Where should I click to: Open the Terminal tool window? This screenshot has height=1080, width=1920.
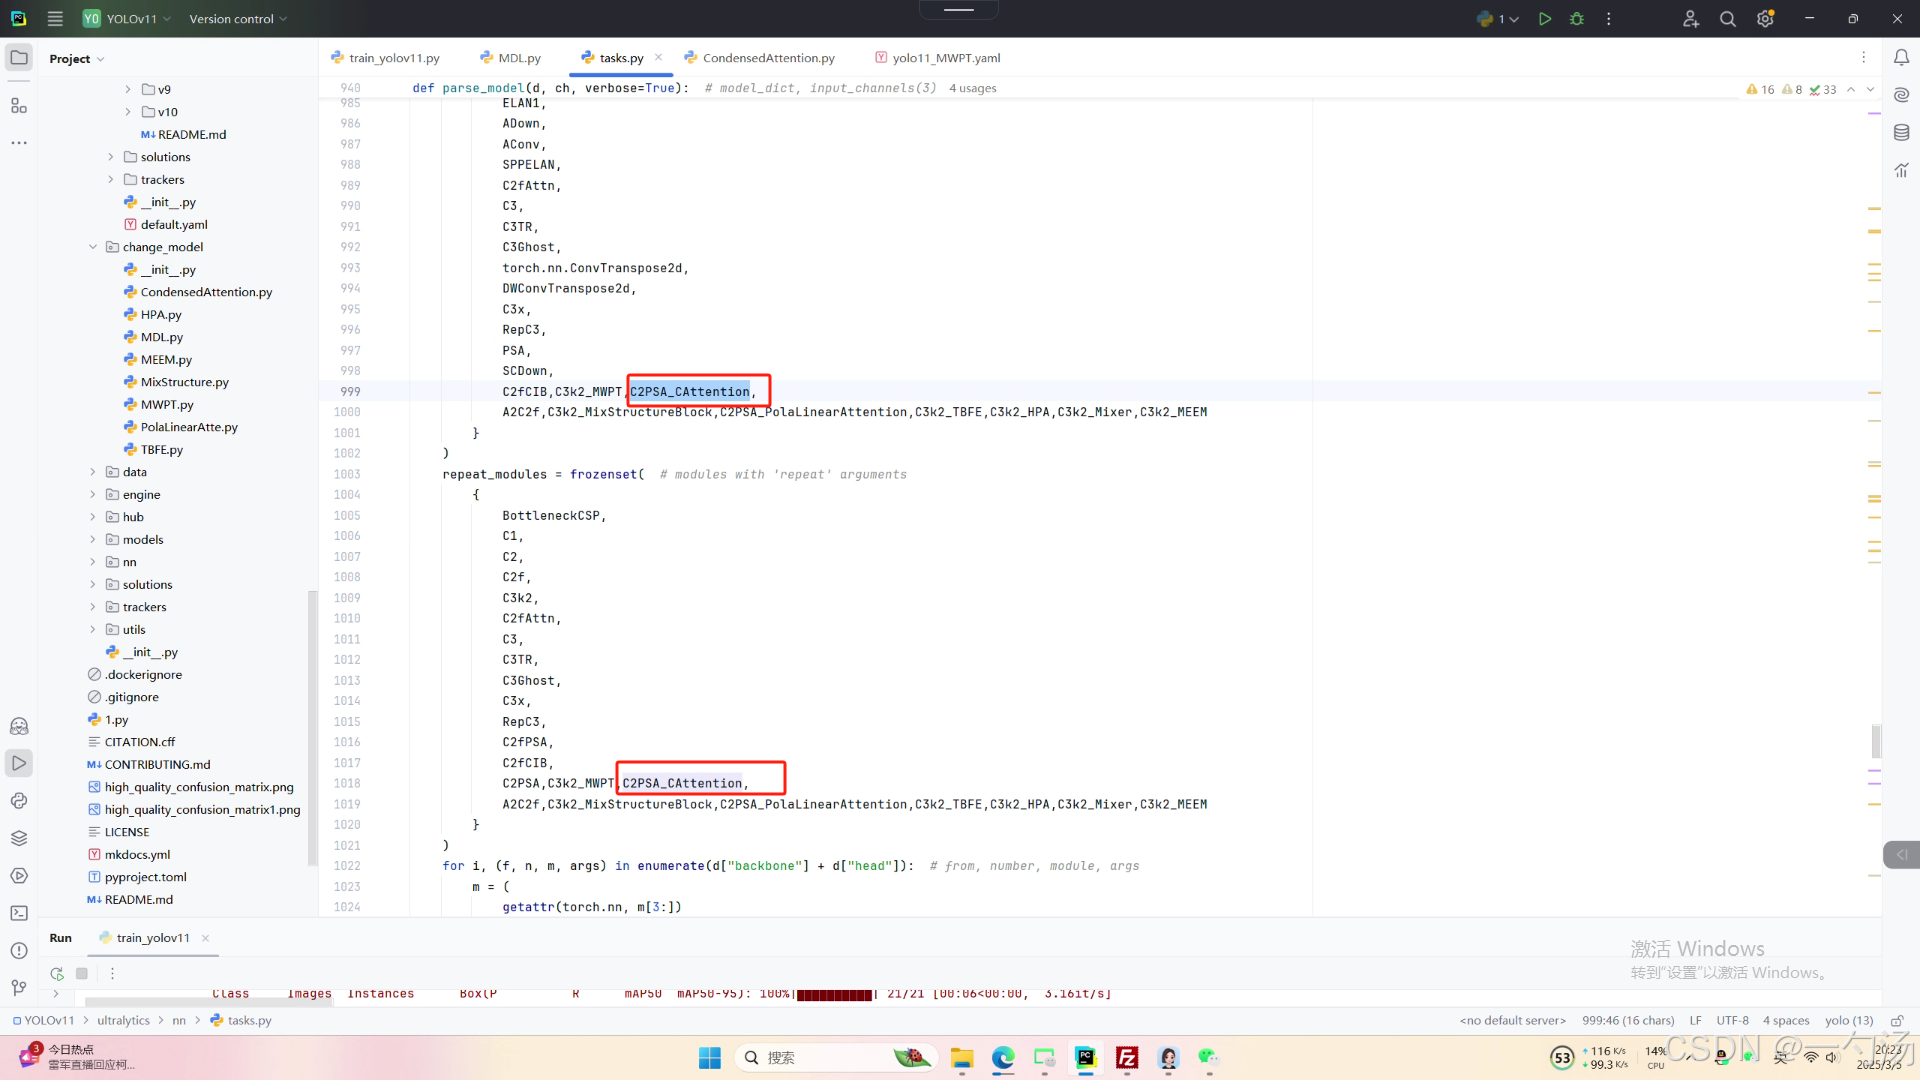point(19,913)
